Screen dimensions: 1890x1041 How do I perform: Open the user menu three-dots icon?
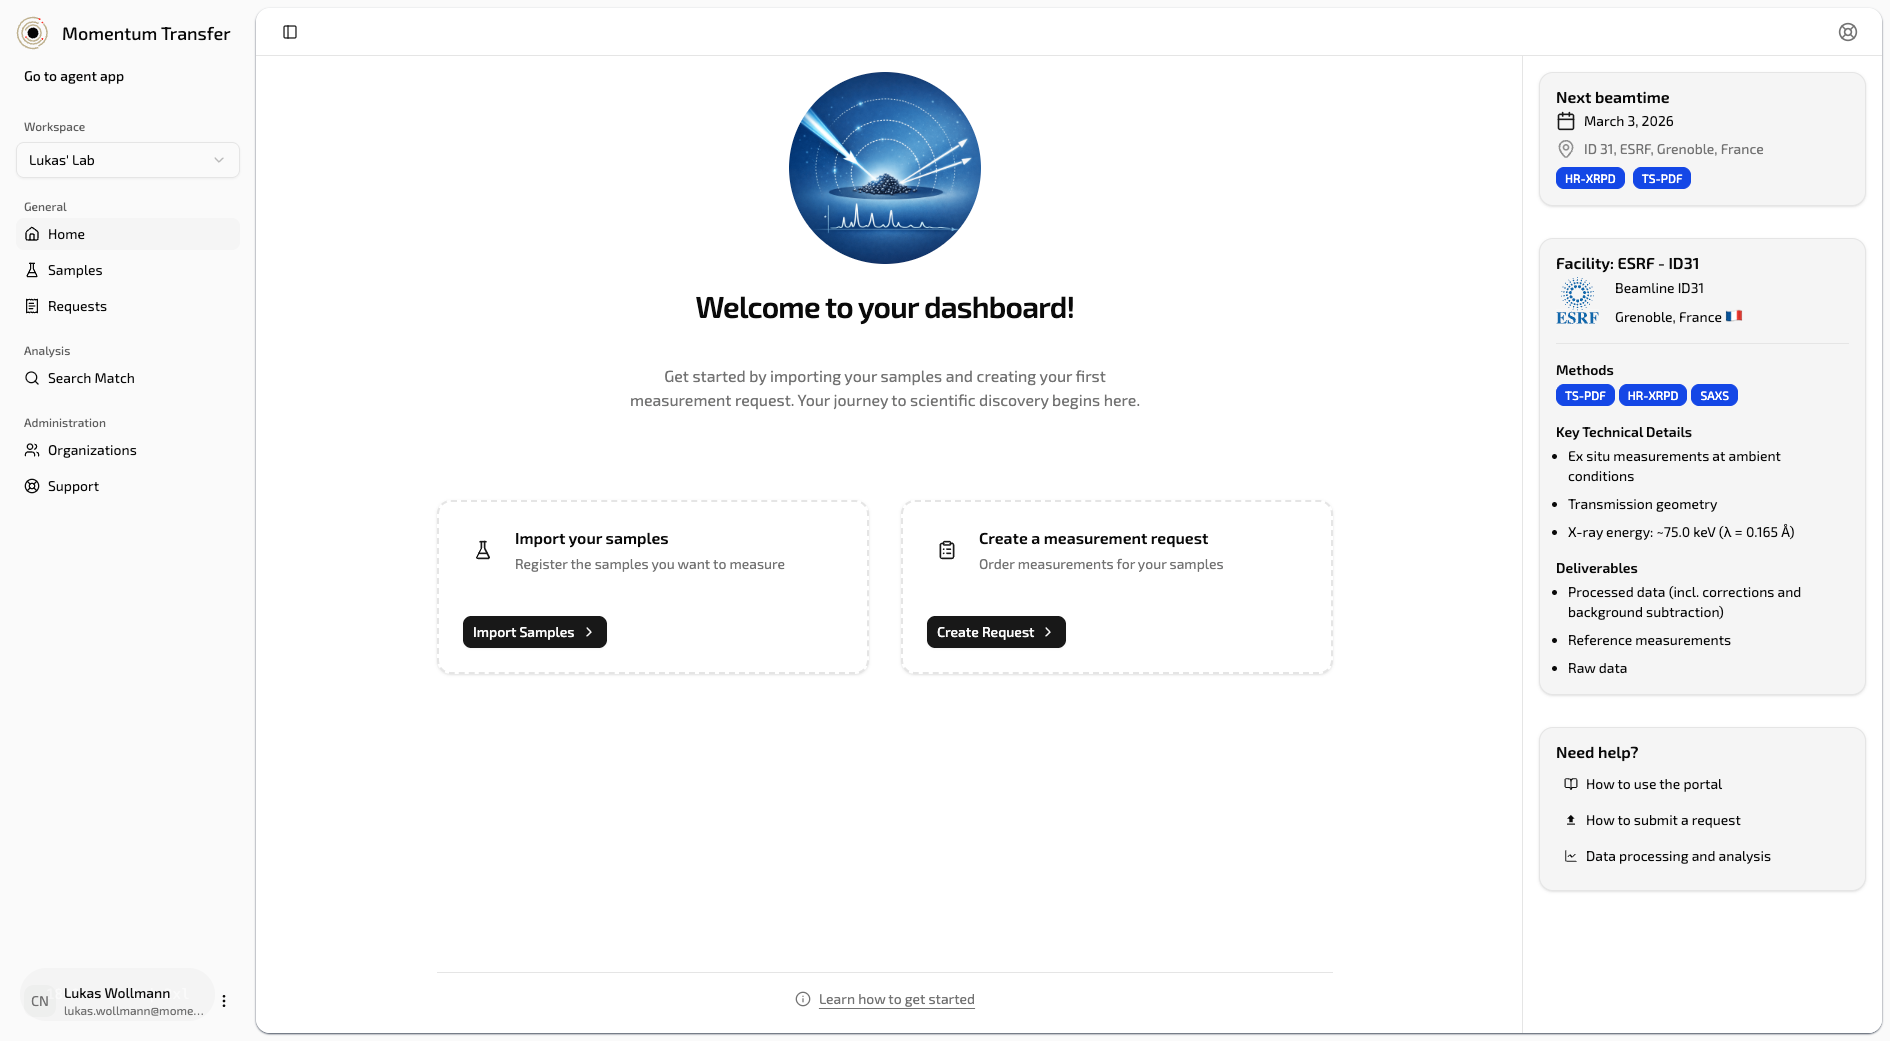point(224,1001)
